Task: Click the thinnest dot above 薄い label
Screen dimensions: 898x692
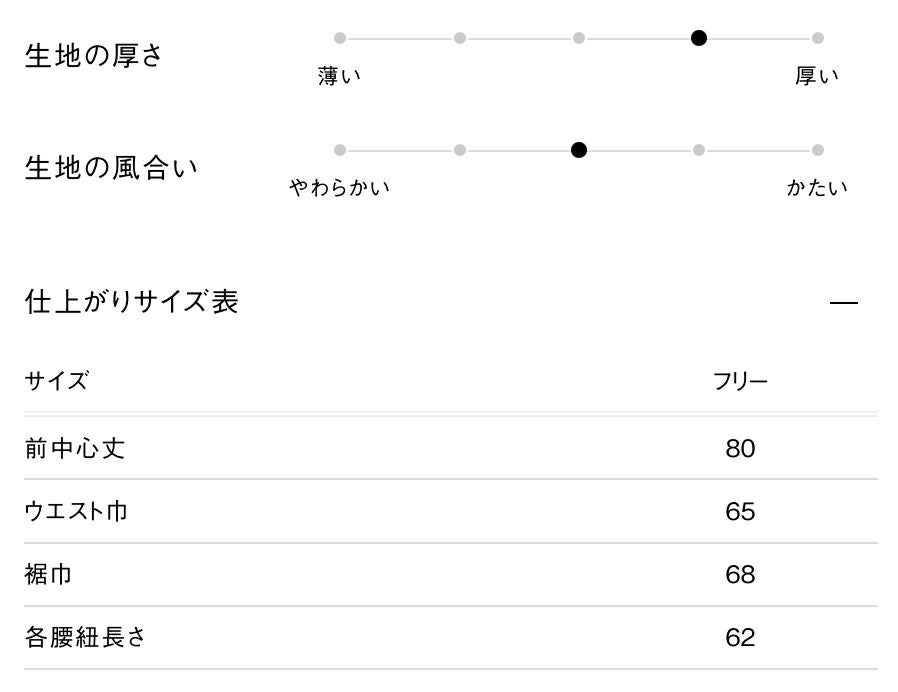Action: [340, 38]
